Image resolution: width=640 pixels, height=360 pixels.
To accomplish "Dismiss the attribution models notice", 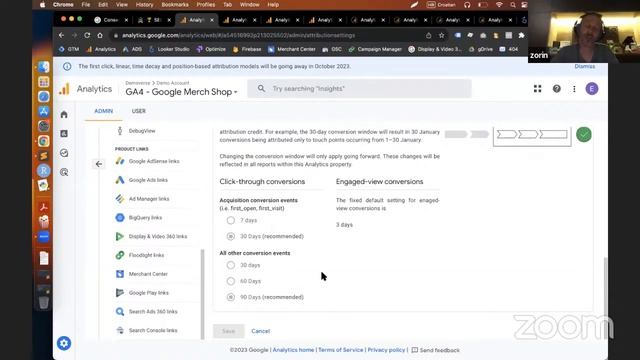I will tap(584, 66).
